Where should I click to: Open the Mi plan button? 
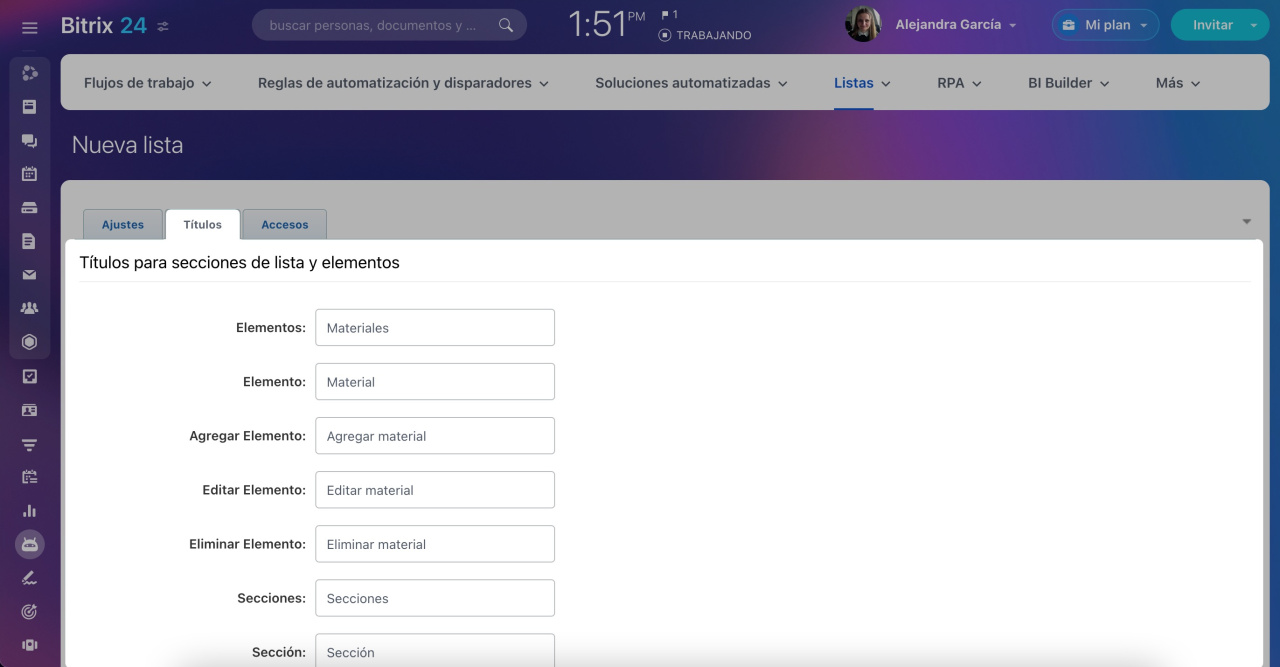click(1105, 25)
